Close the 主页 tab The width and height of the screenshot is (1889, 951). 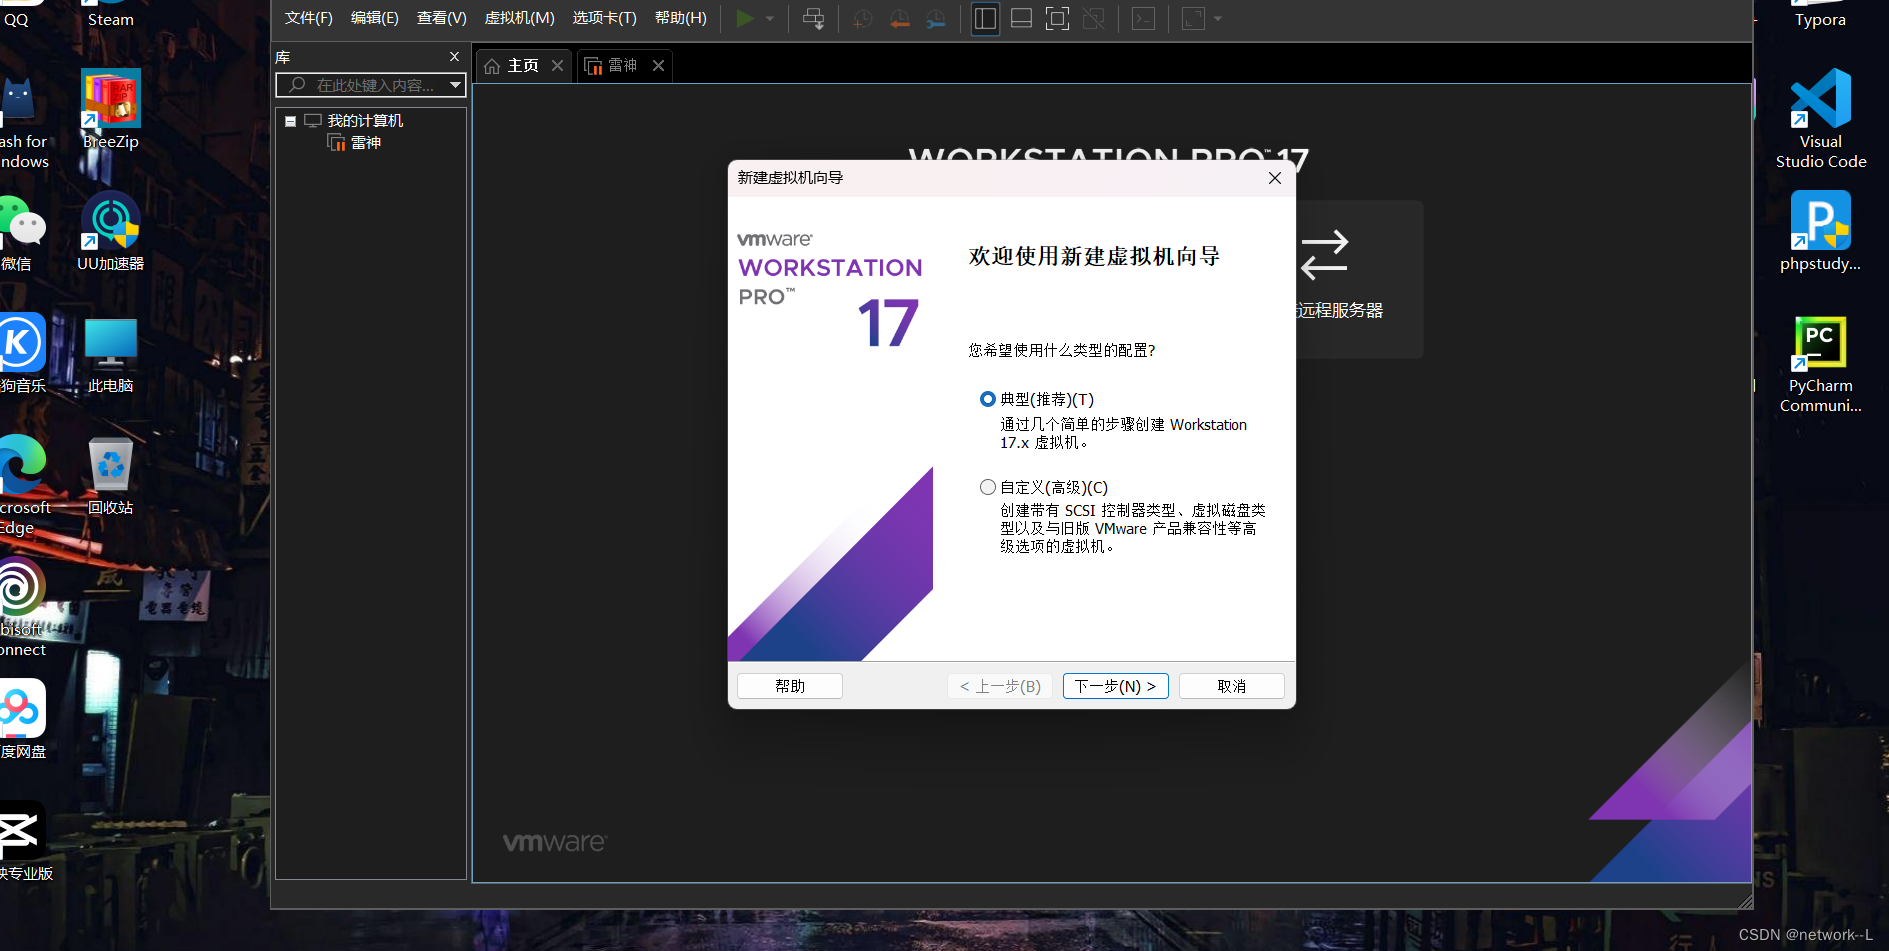[558, 65]
